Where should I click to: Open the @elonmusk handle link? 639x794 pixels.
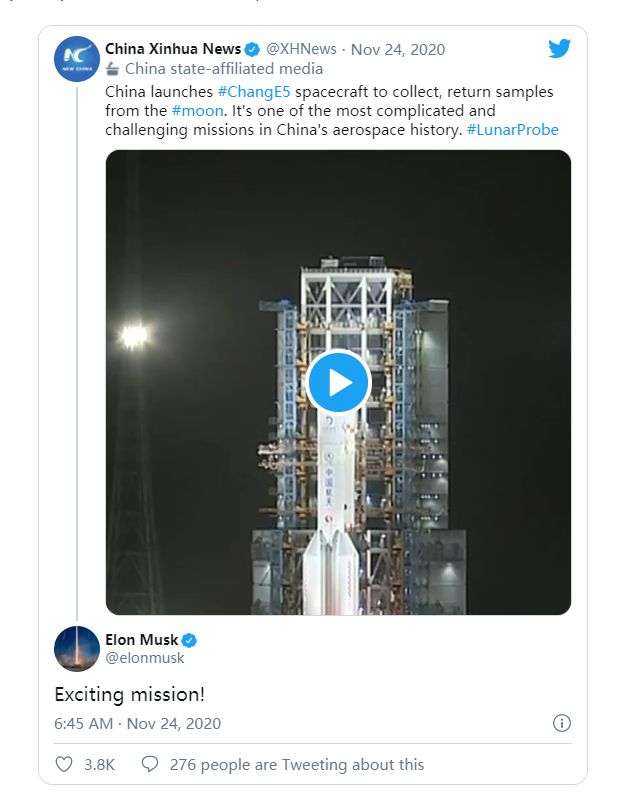coord(144,658)
